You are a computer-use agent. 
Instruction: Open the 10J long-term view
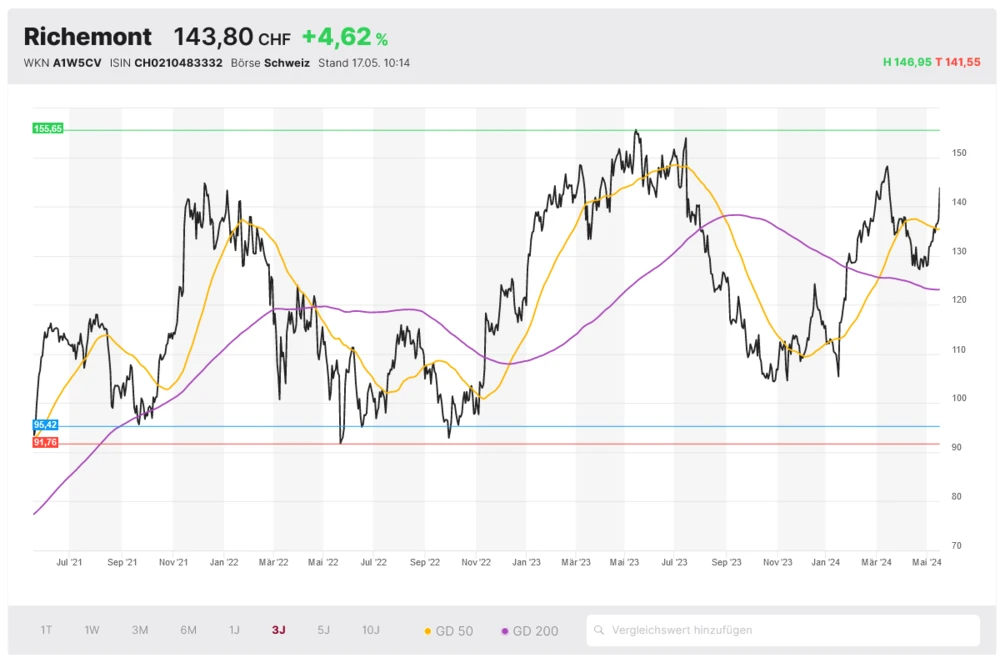point(371,630)
